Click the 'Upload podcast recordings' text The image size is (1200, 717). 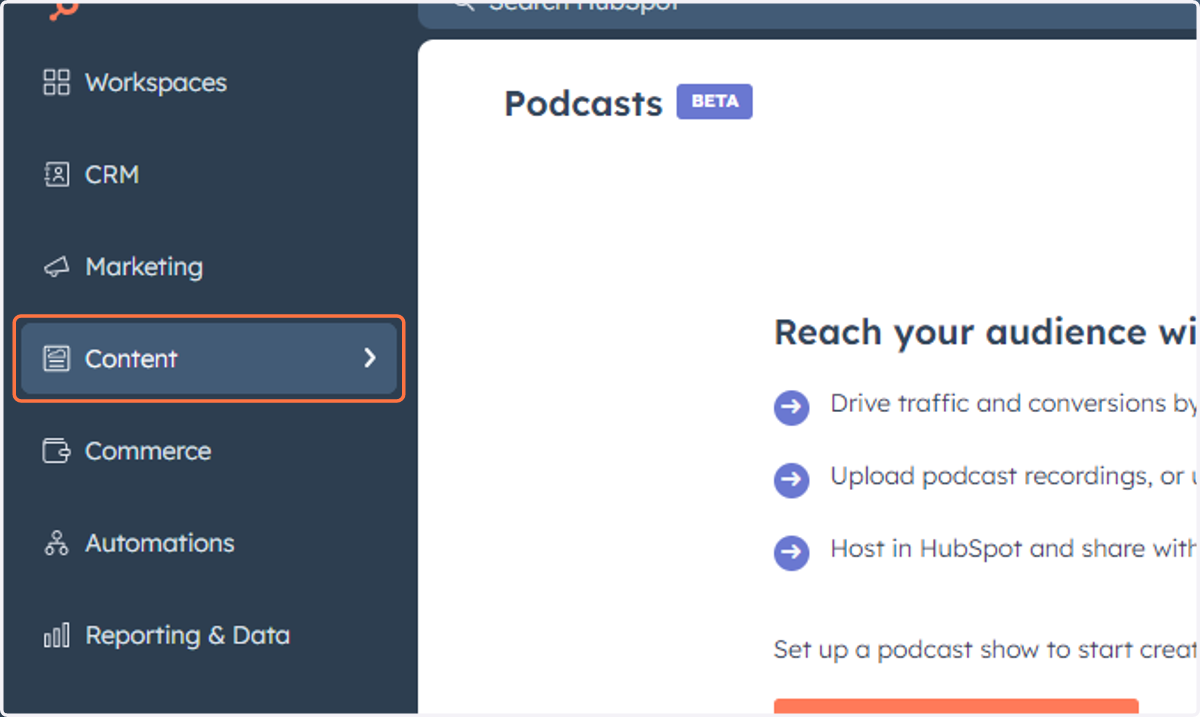pos(1014,476)
